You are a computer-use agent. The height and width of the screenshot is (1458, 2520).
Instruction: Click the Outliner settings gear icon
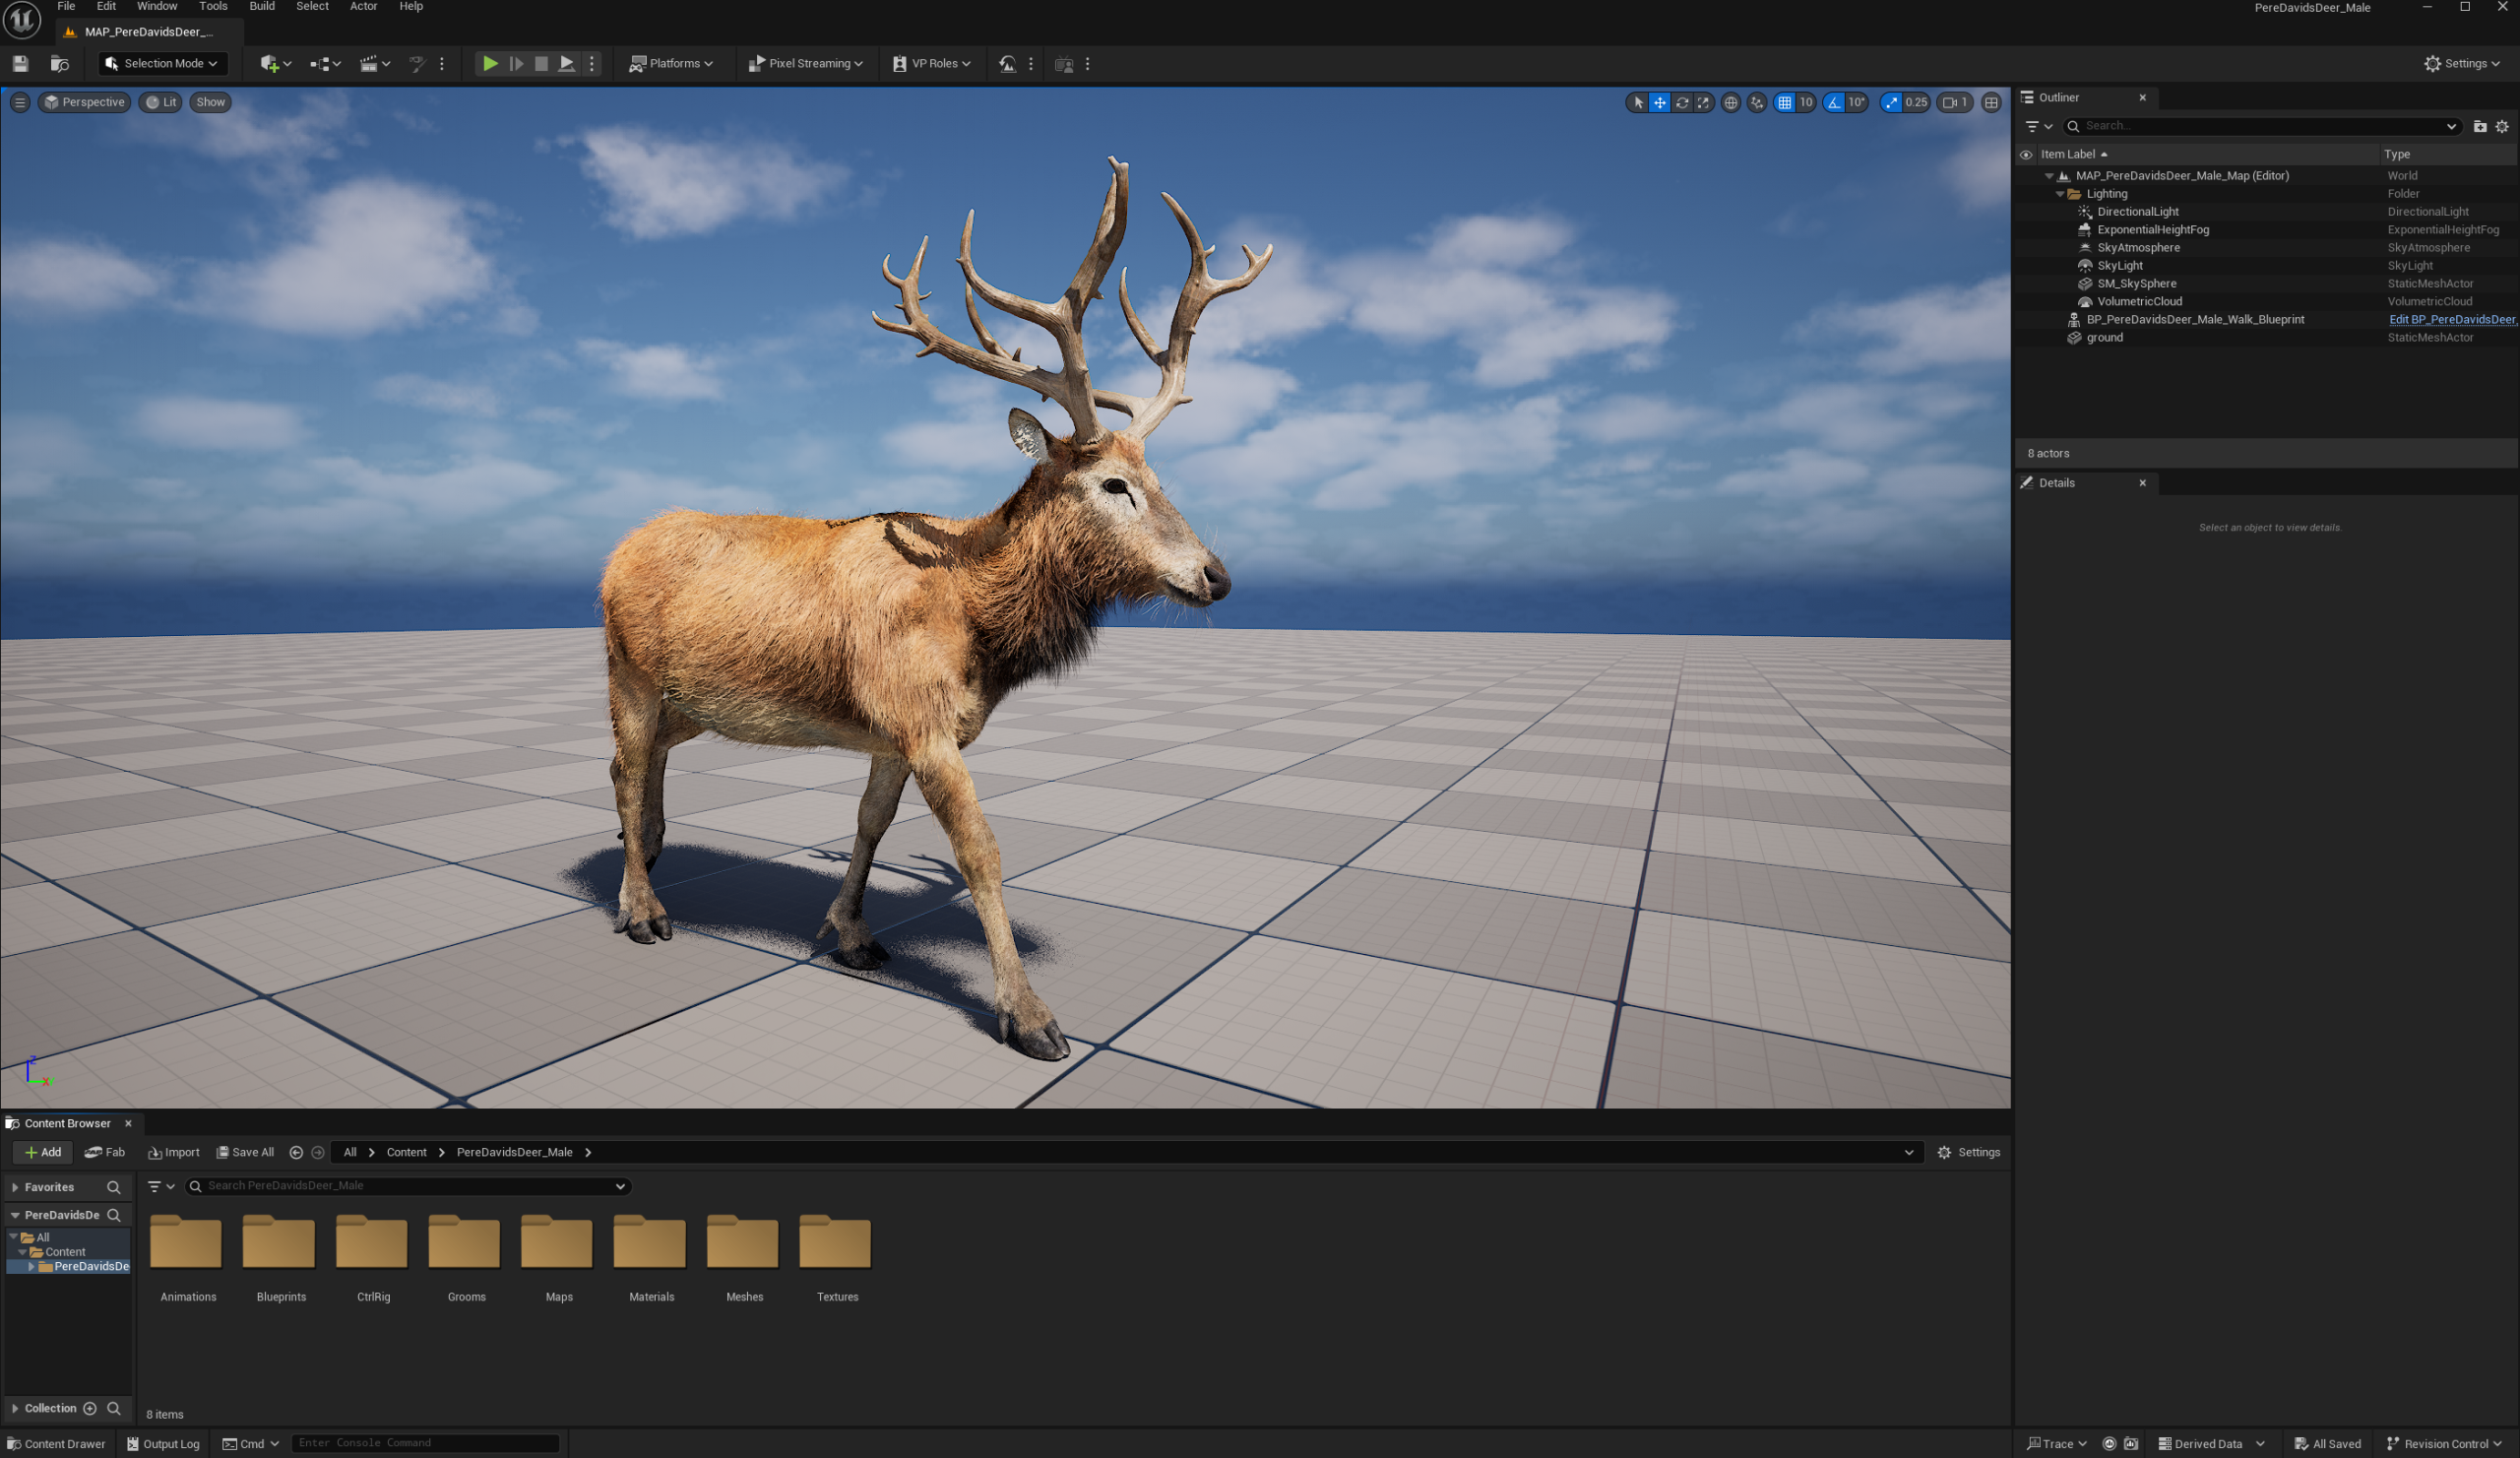(x=2502, y=126)
